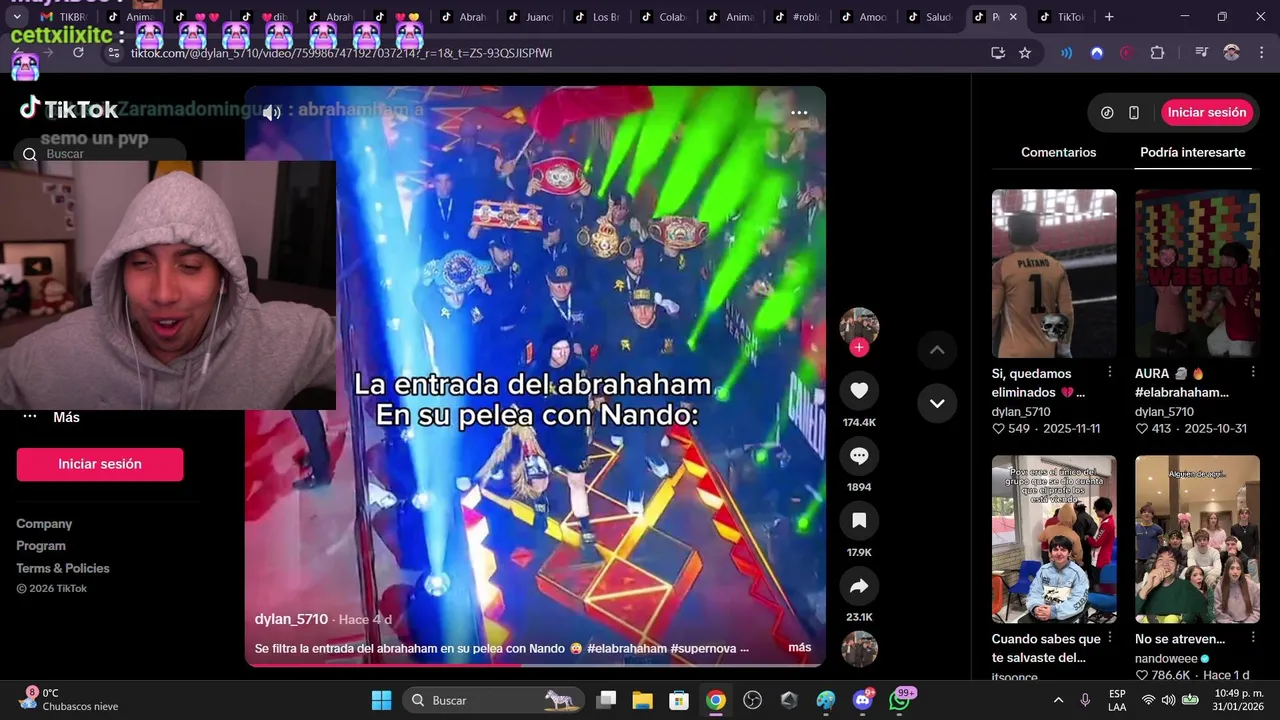Open 'No se atreven' video thumbnail

click(x=1197, y=539)
